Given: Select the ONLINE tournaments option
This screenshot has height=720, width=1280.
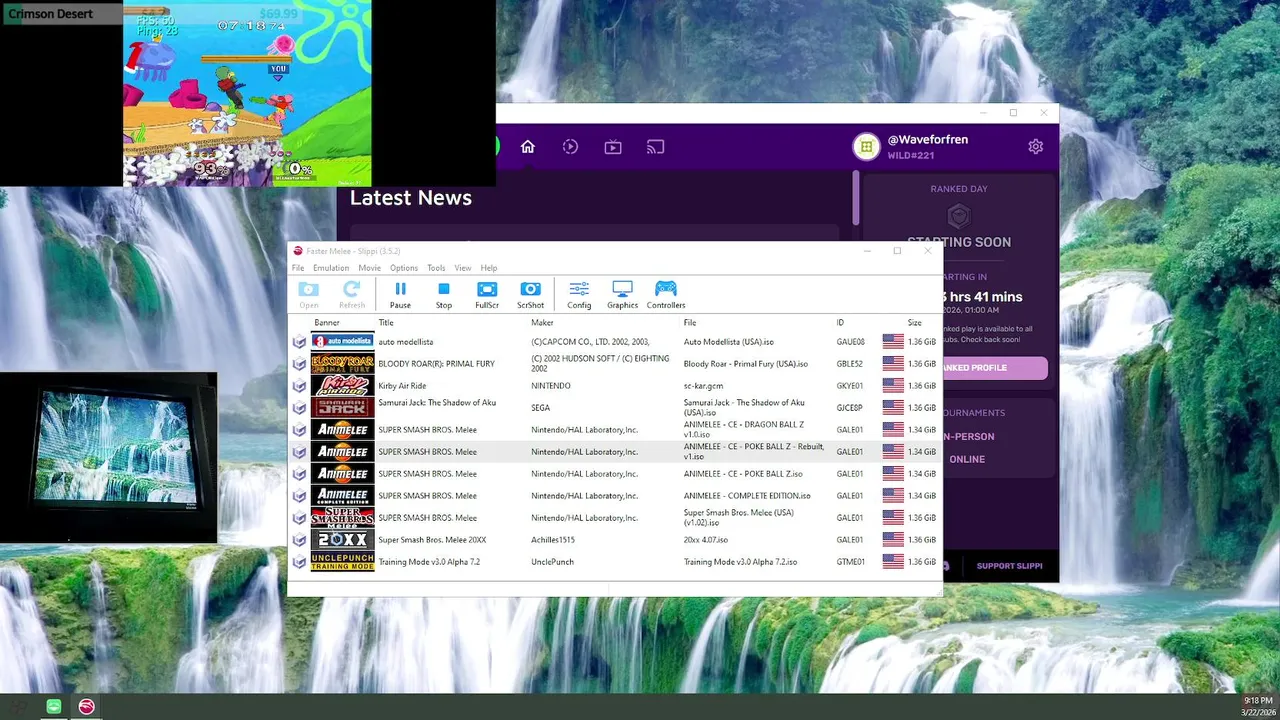Looking at the screenshot, I should 967,459.
